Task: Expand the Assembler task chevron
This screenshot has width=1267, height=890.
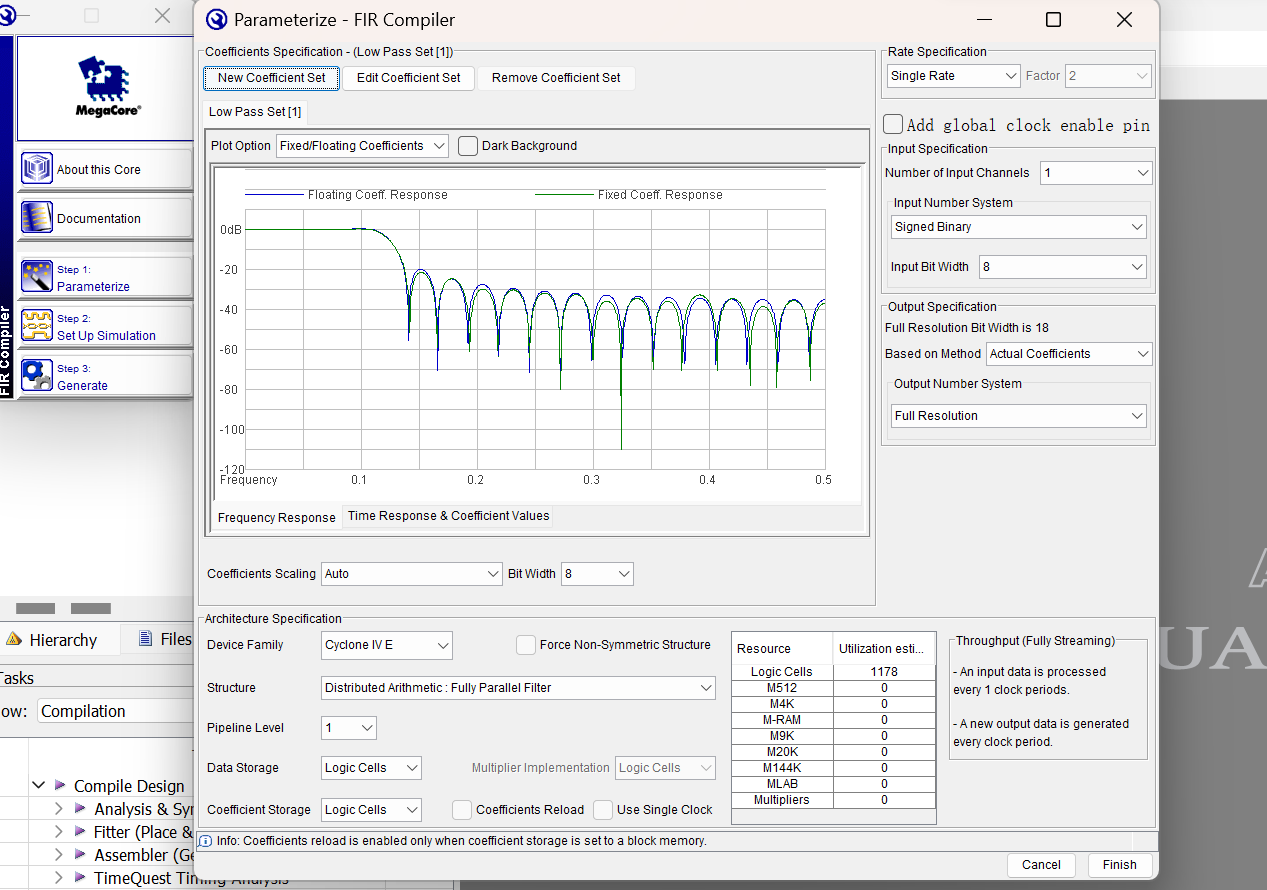Action: (59, 854)
